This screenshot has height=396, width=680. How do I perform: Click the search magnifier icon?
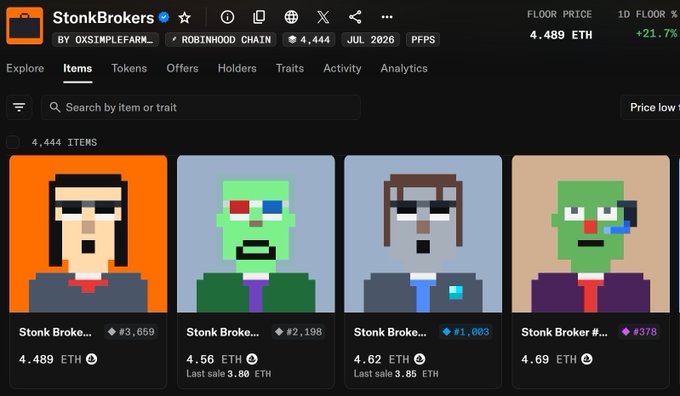(x=55, y=107)
